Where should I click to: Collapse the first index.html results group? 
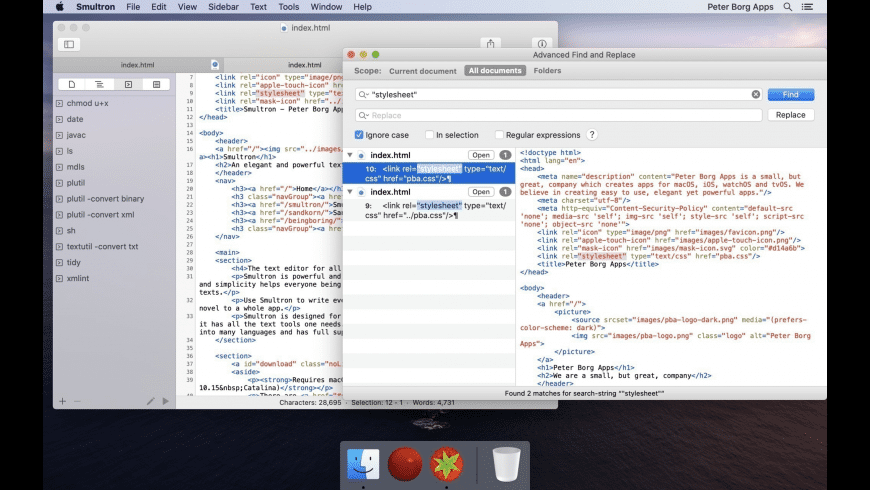350,156
